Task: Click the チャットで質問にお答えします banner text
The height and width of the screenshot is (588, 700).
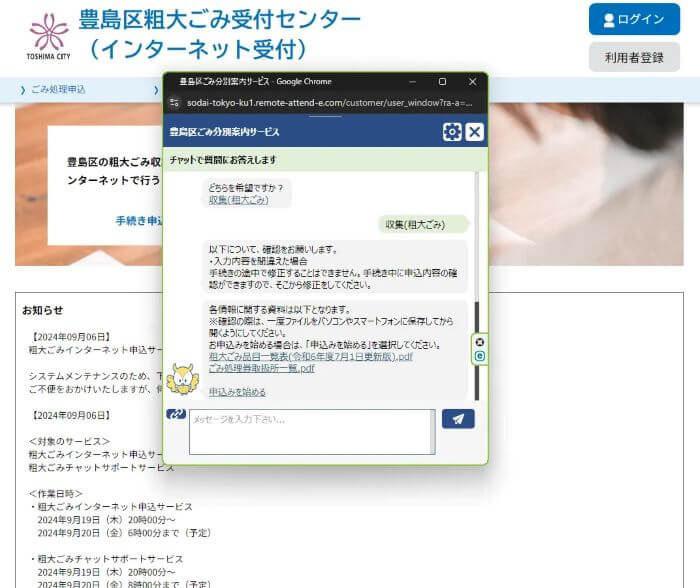Action: tap(223, 160)
